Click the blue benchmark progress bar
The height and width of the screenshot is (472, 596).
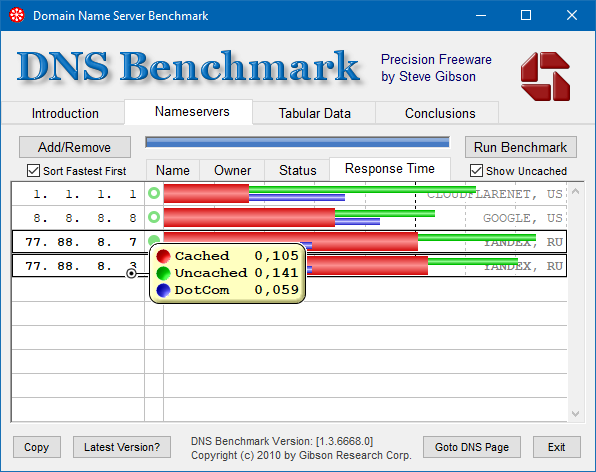[x=297, y=143]
